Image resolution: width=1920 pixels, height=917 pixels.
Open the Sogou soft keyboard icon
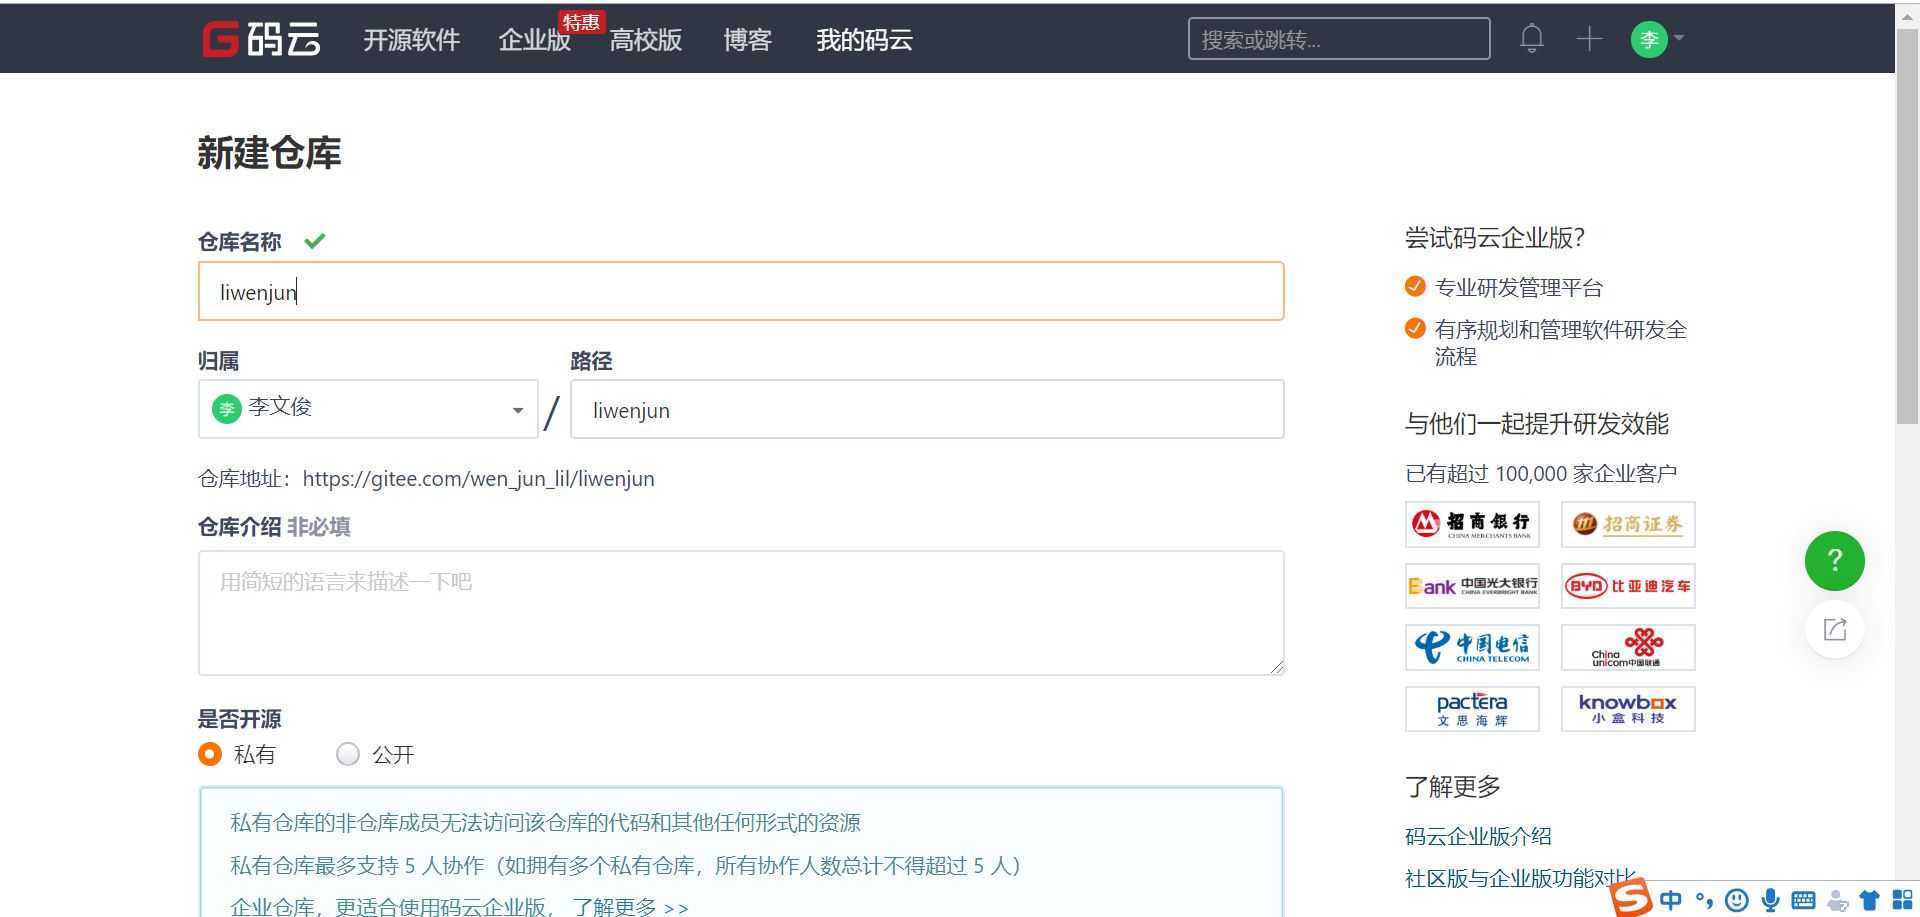click(1803, 900)
